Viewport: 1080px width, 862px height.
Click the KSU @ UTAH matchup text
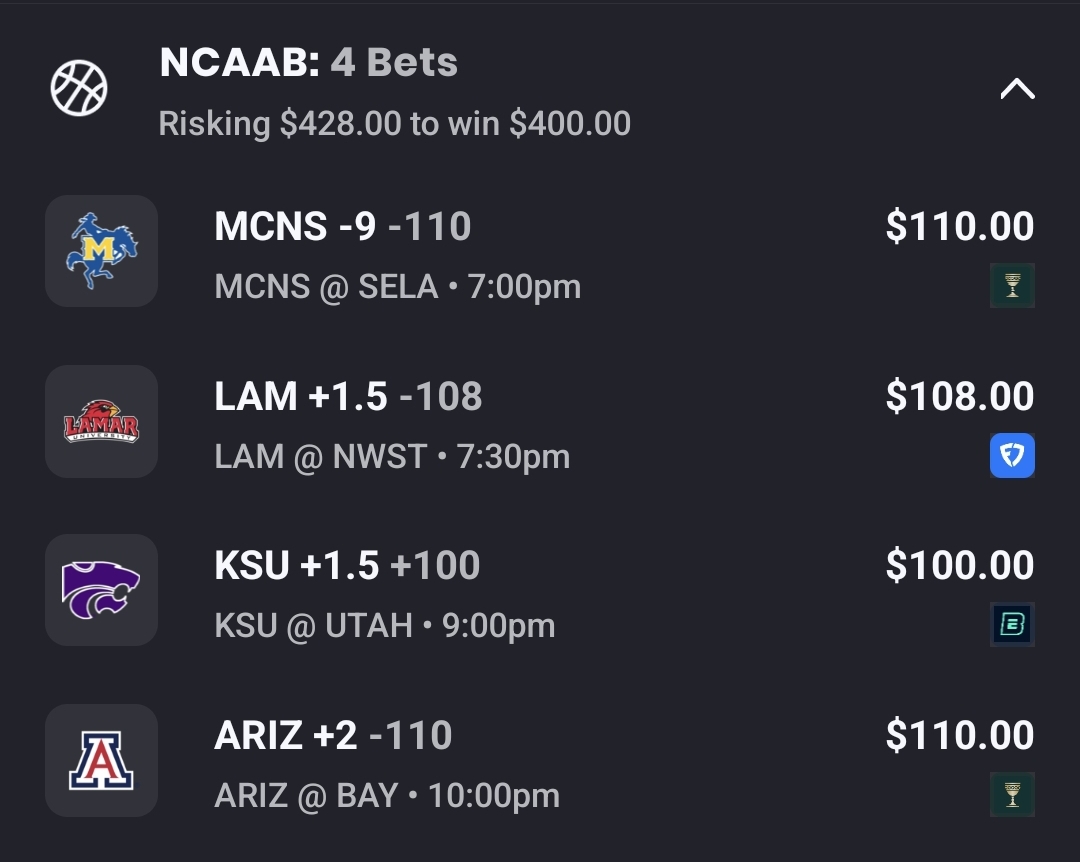click(384, 626)
